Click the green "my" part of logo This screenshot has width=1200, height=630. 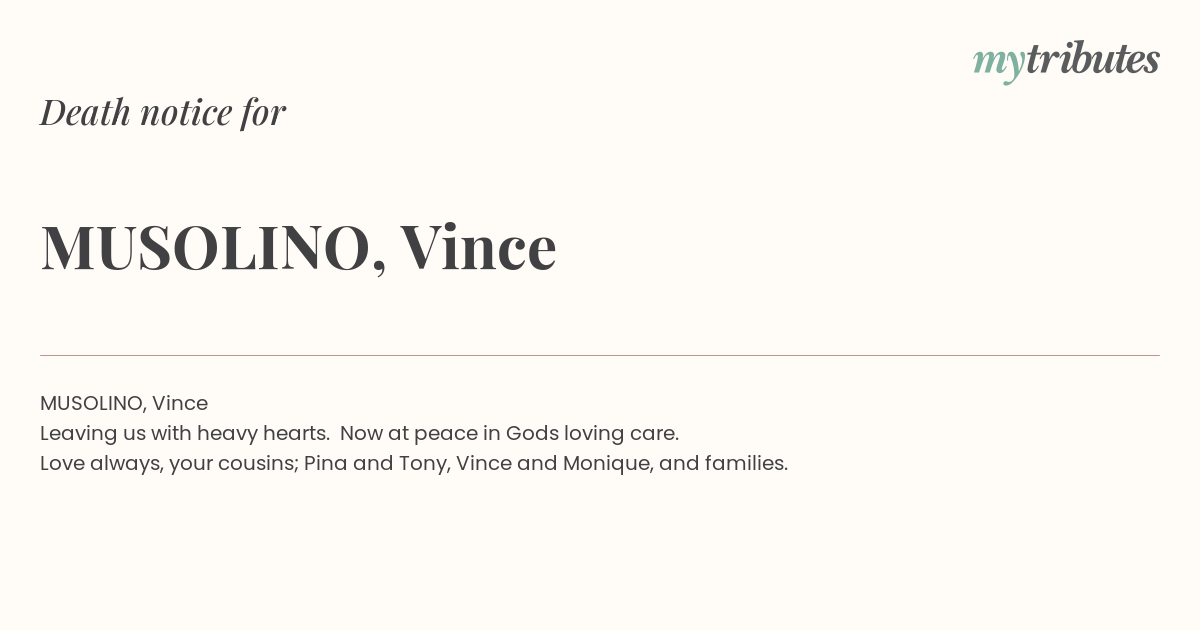tap(999, 65)
